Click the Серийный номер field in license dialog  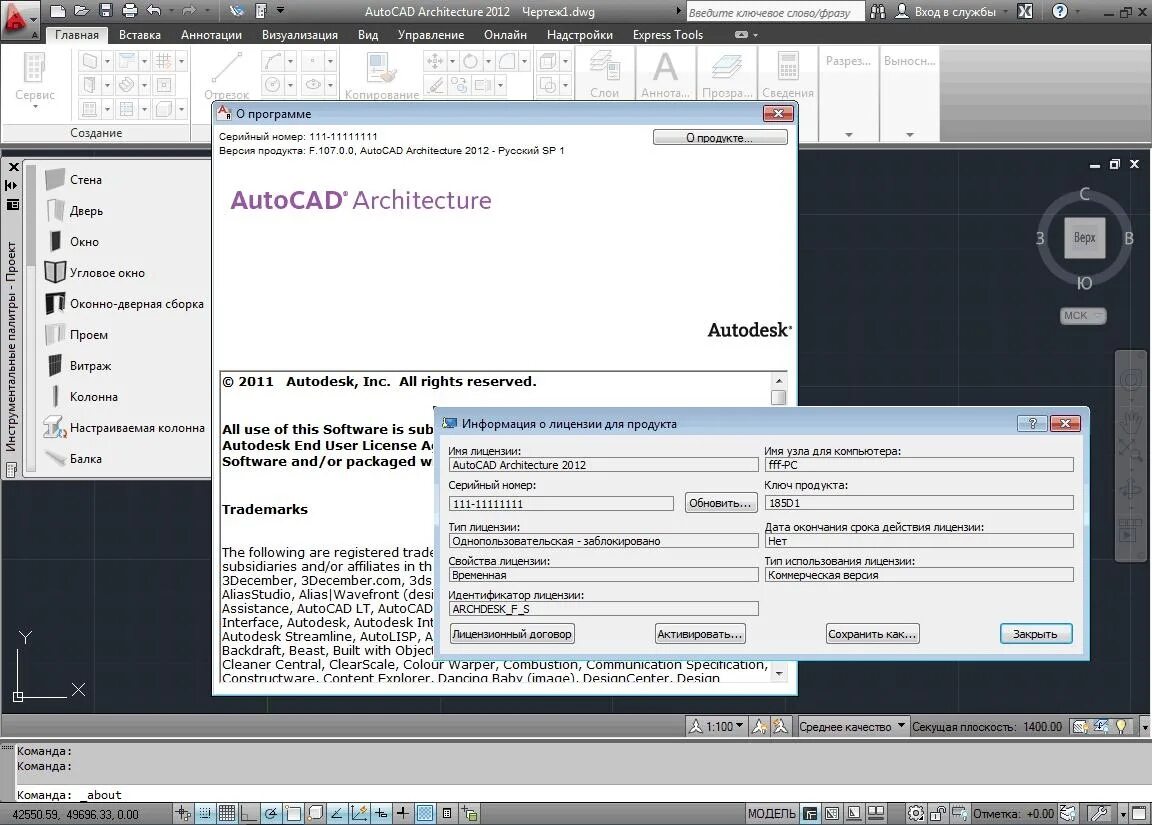[x=561, y=503]
